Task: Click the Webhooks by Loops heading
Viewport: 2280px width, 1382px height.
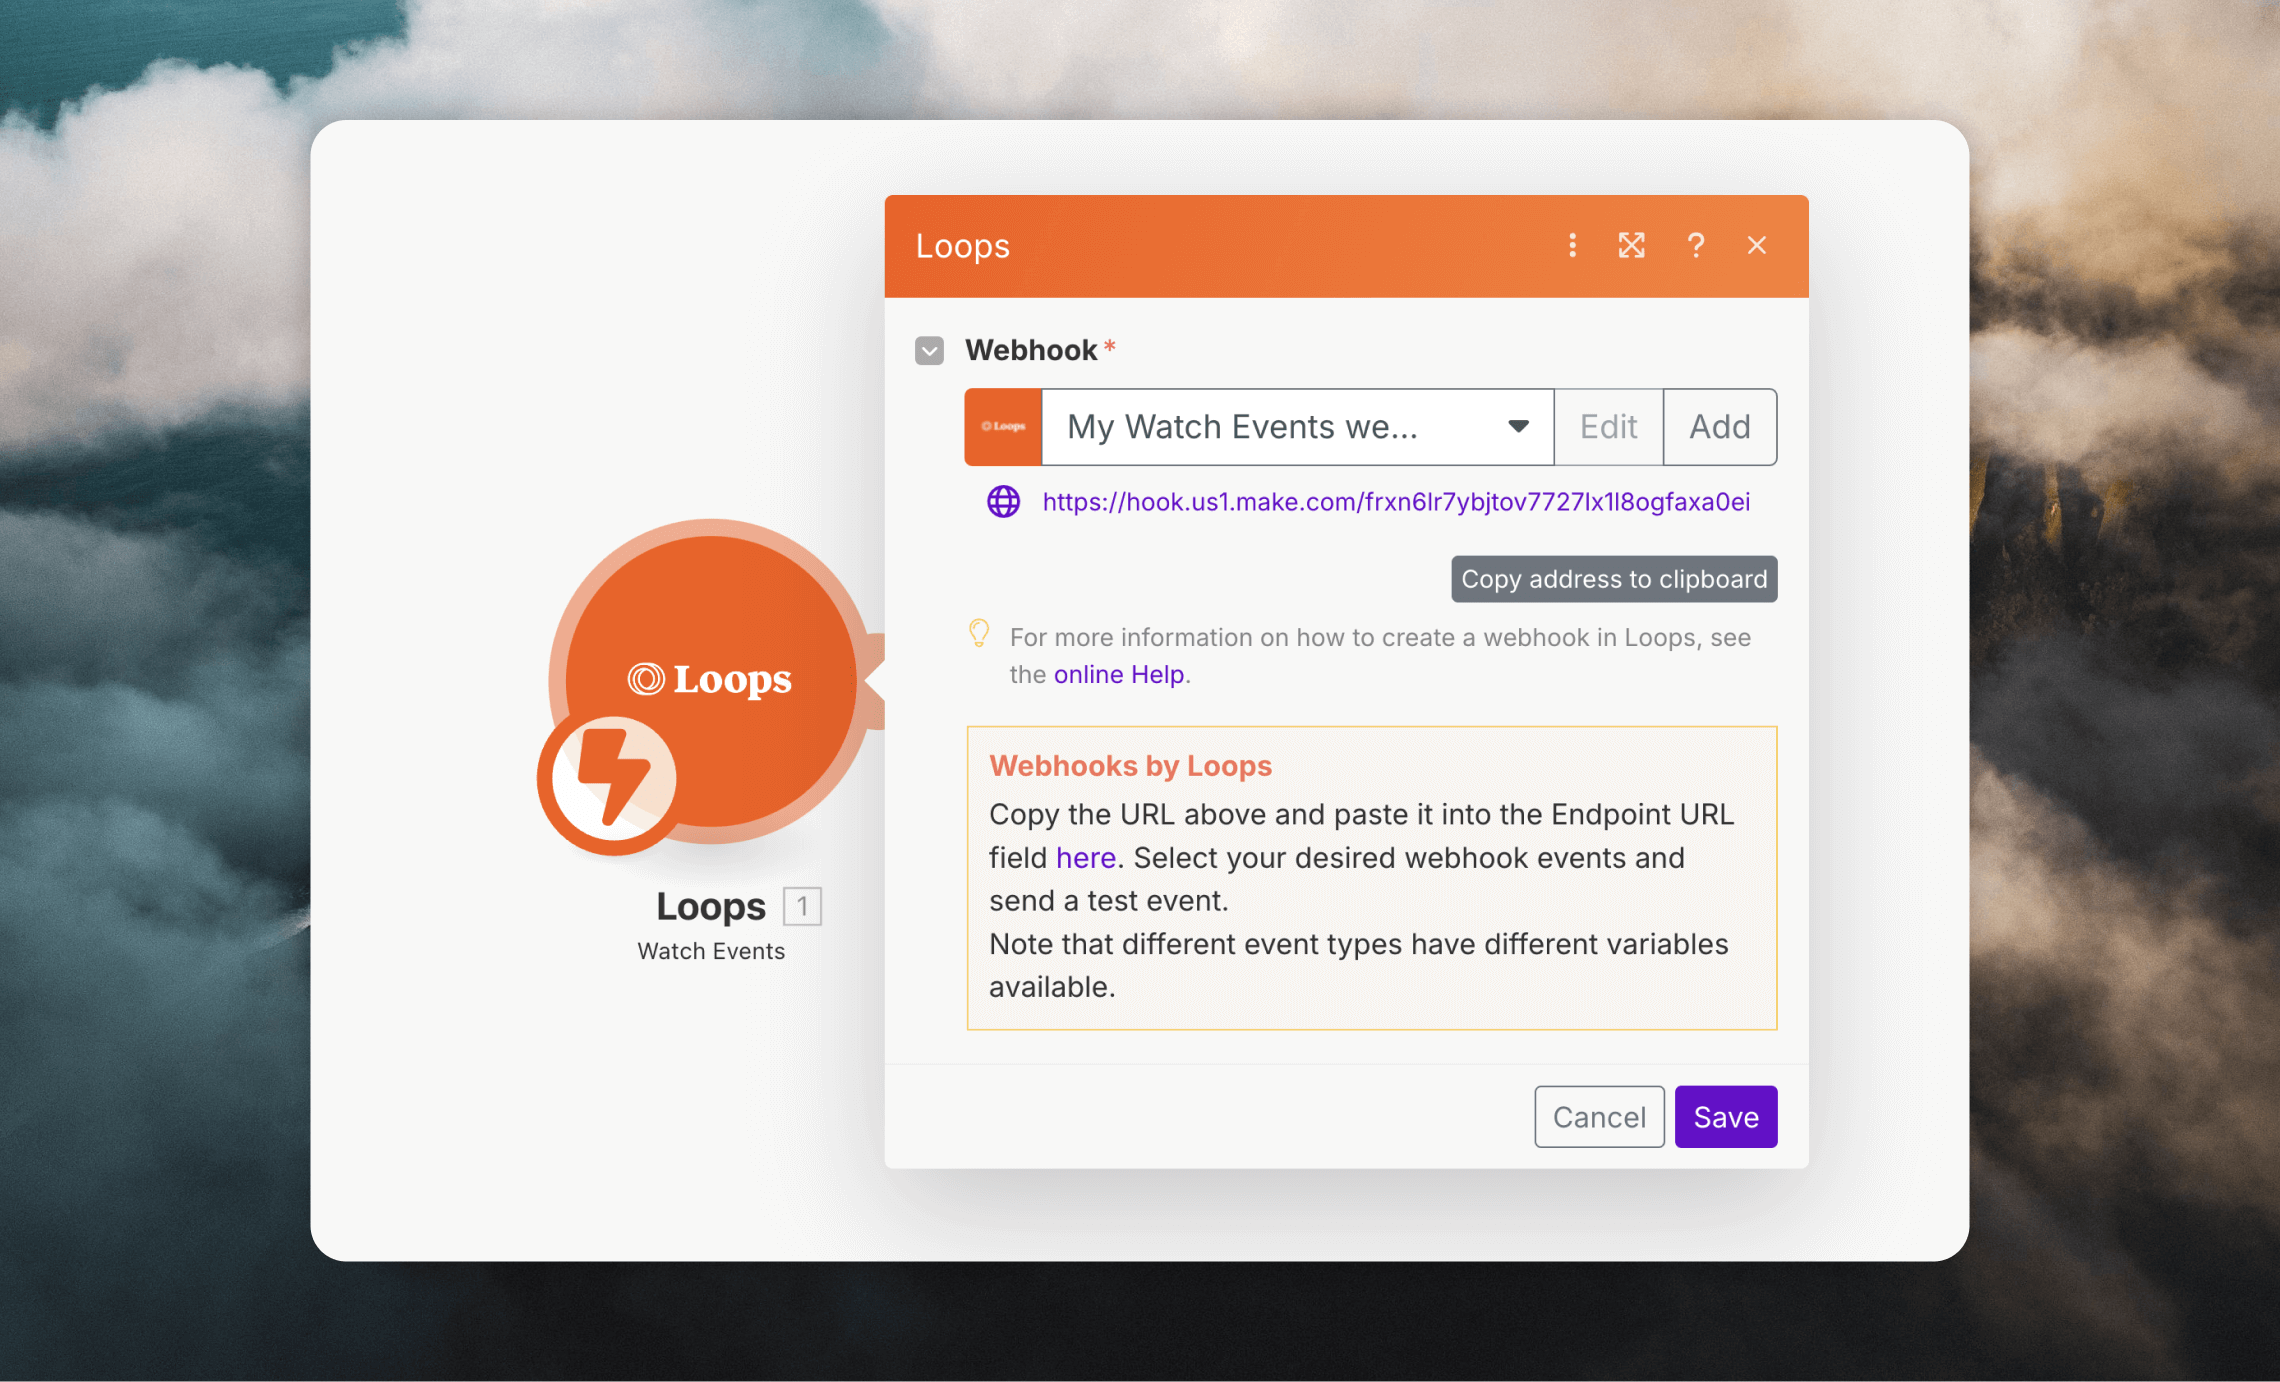Action: click(x=1130, y=766)
